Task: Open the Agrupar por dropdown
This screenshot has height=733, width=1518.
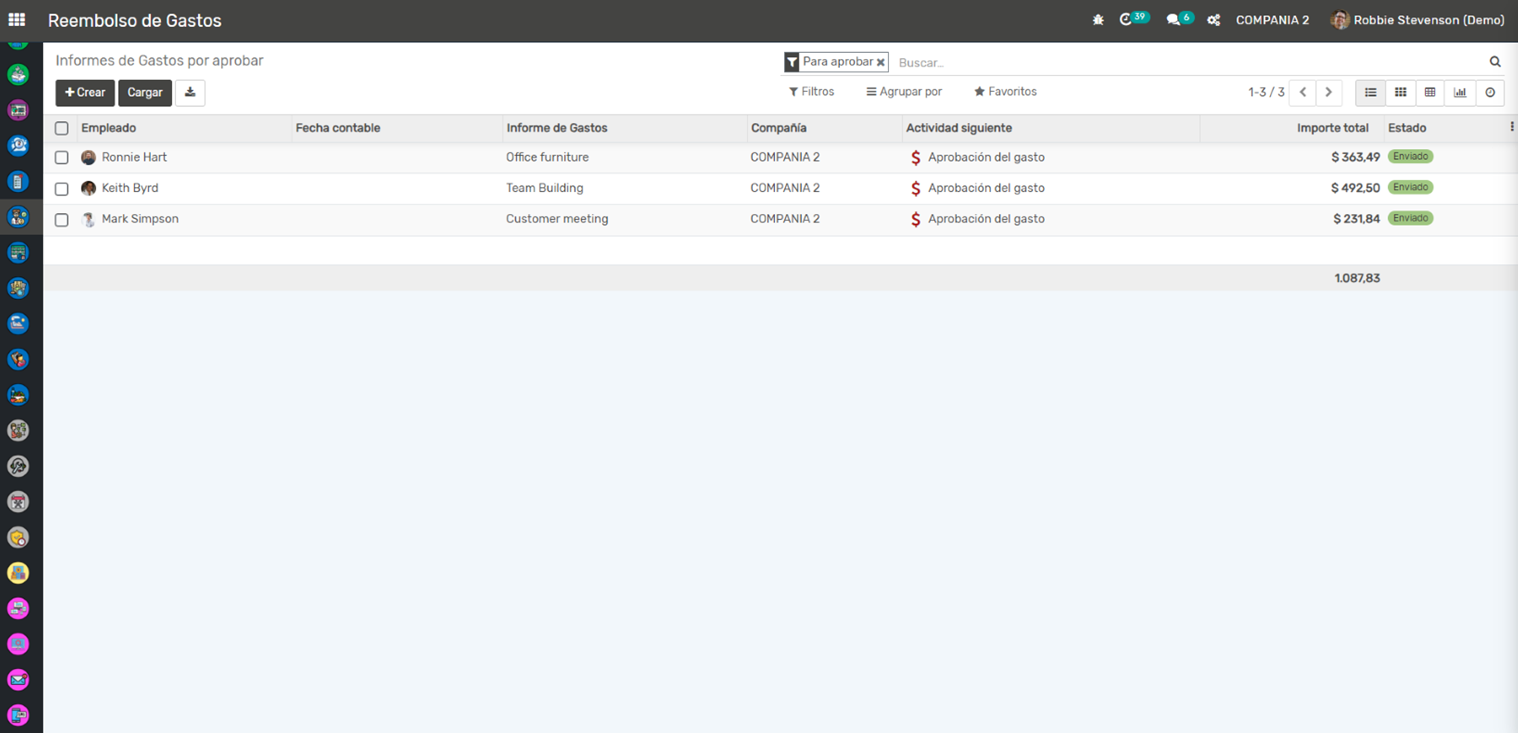Action: 904,92
